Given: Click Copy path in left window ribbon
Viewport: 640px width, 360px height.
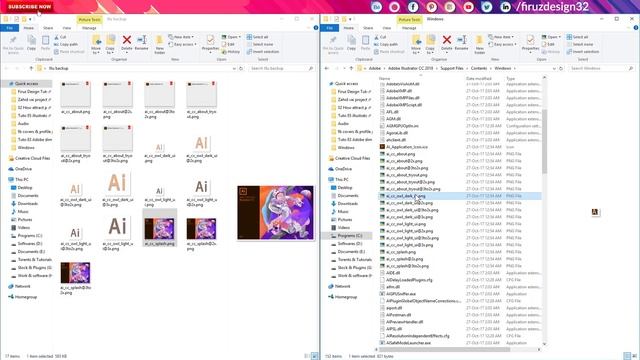Looking at the screenshot, I should (66, 44).
